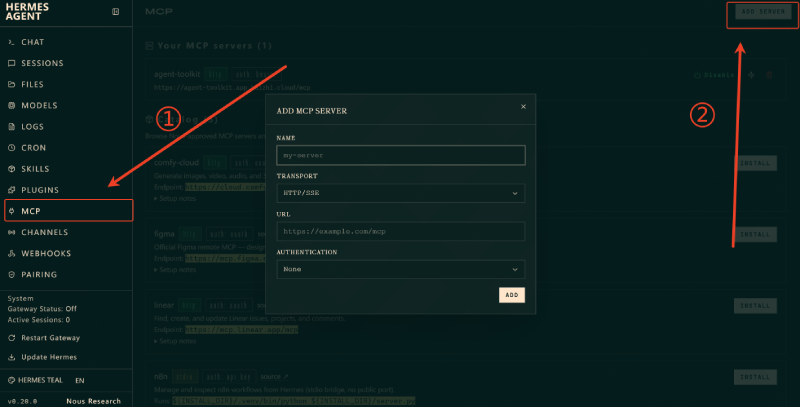Click the v0.28.0 version text

(22, 402)
